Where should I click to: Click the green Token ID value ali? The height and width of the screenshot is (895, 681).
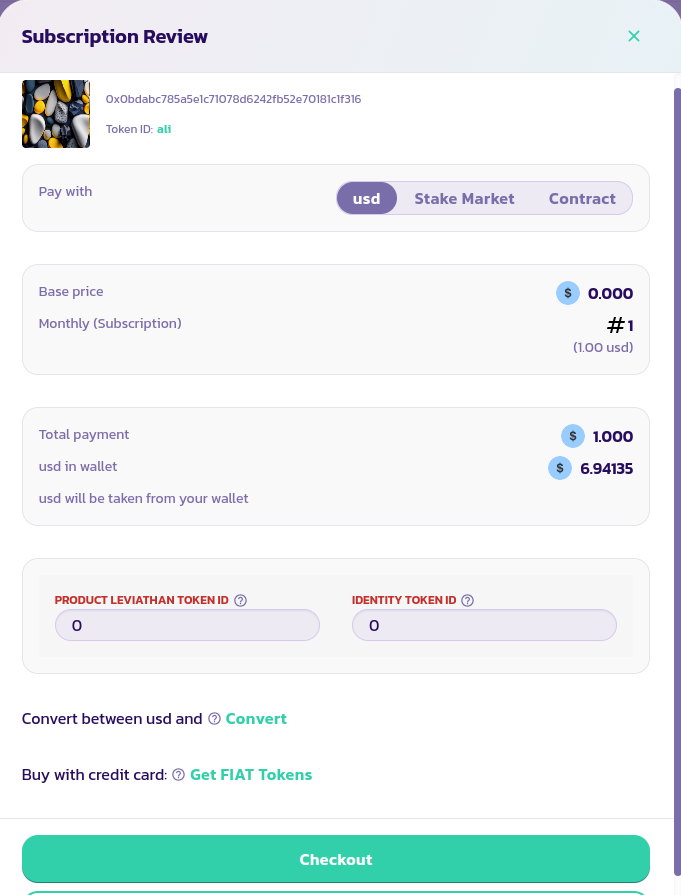[x=164, y=129]
